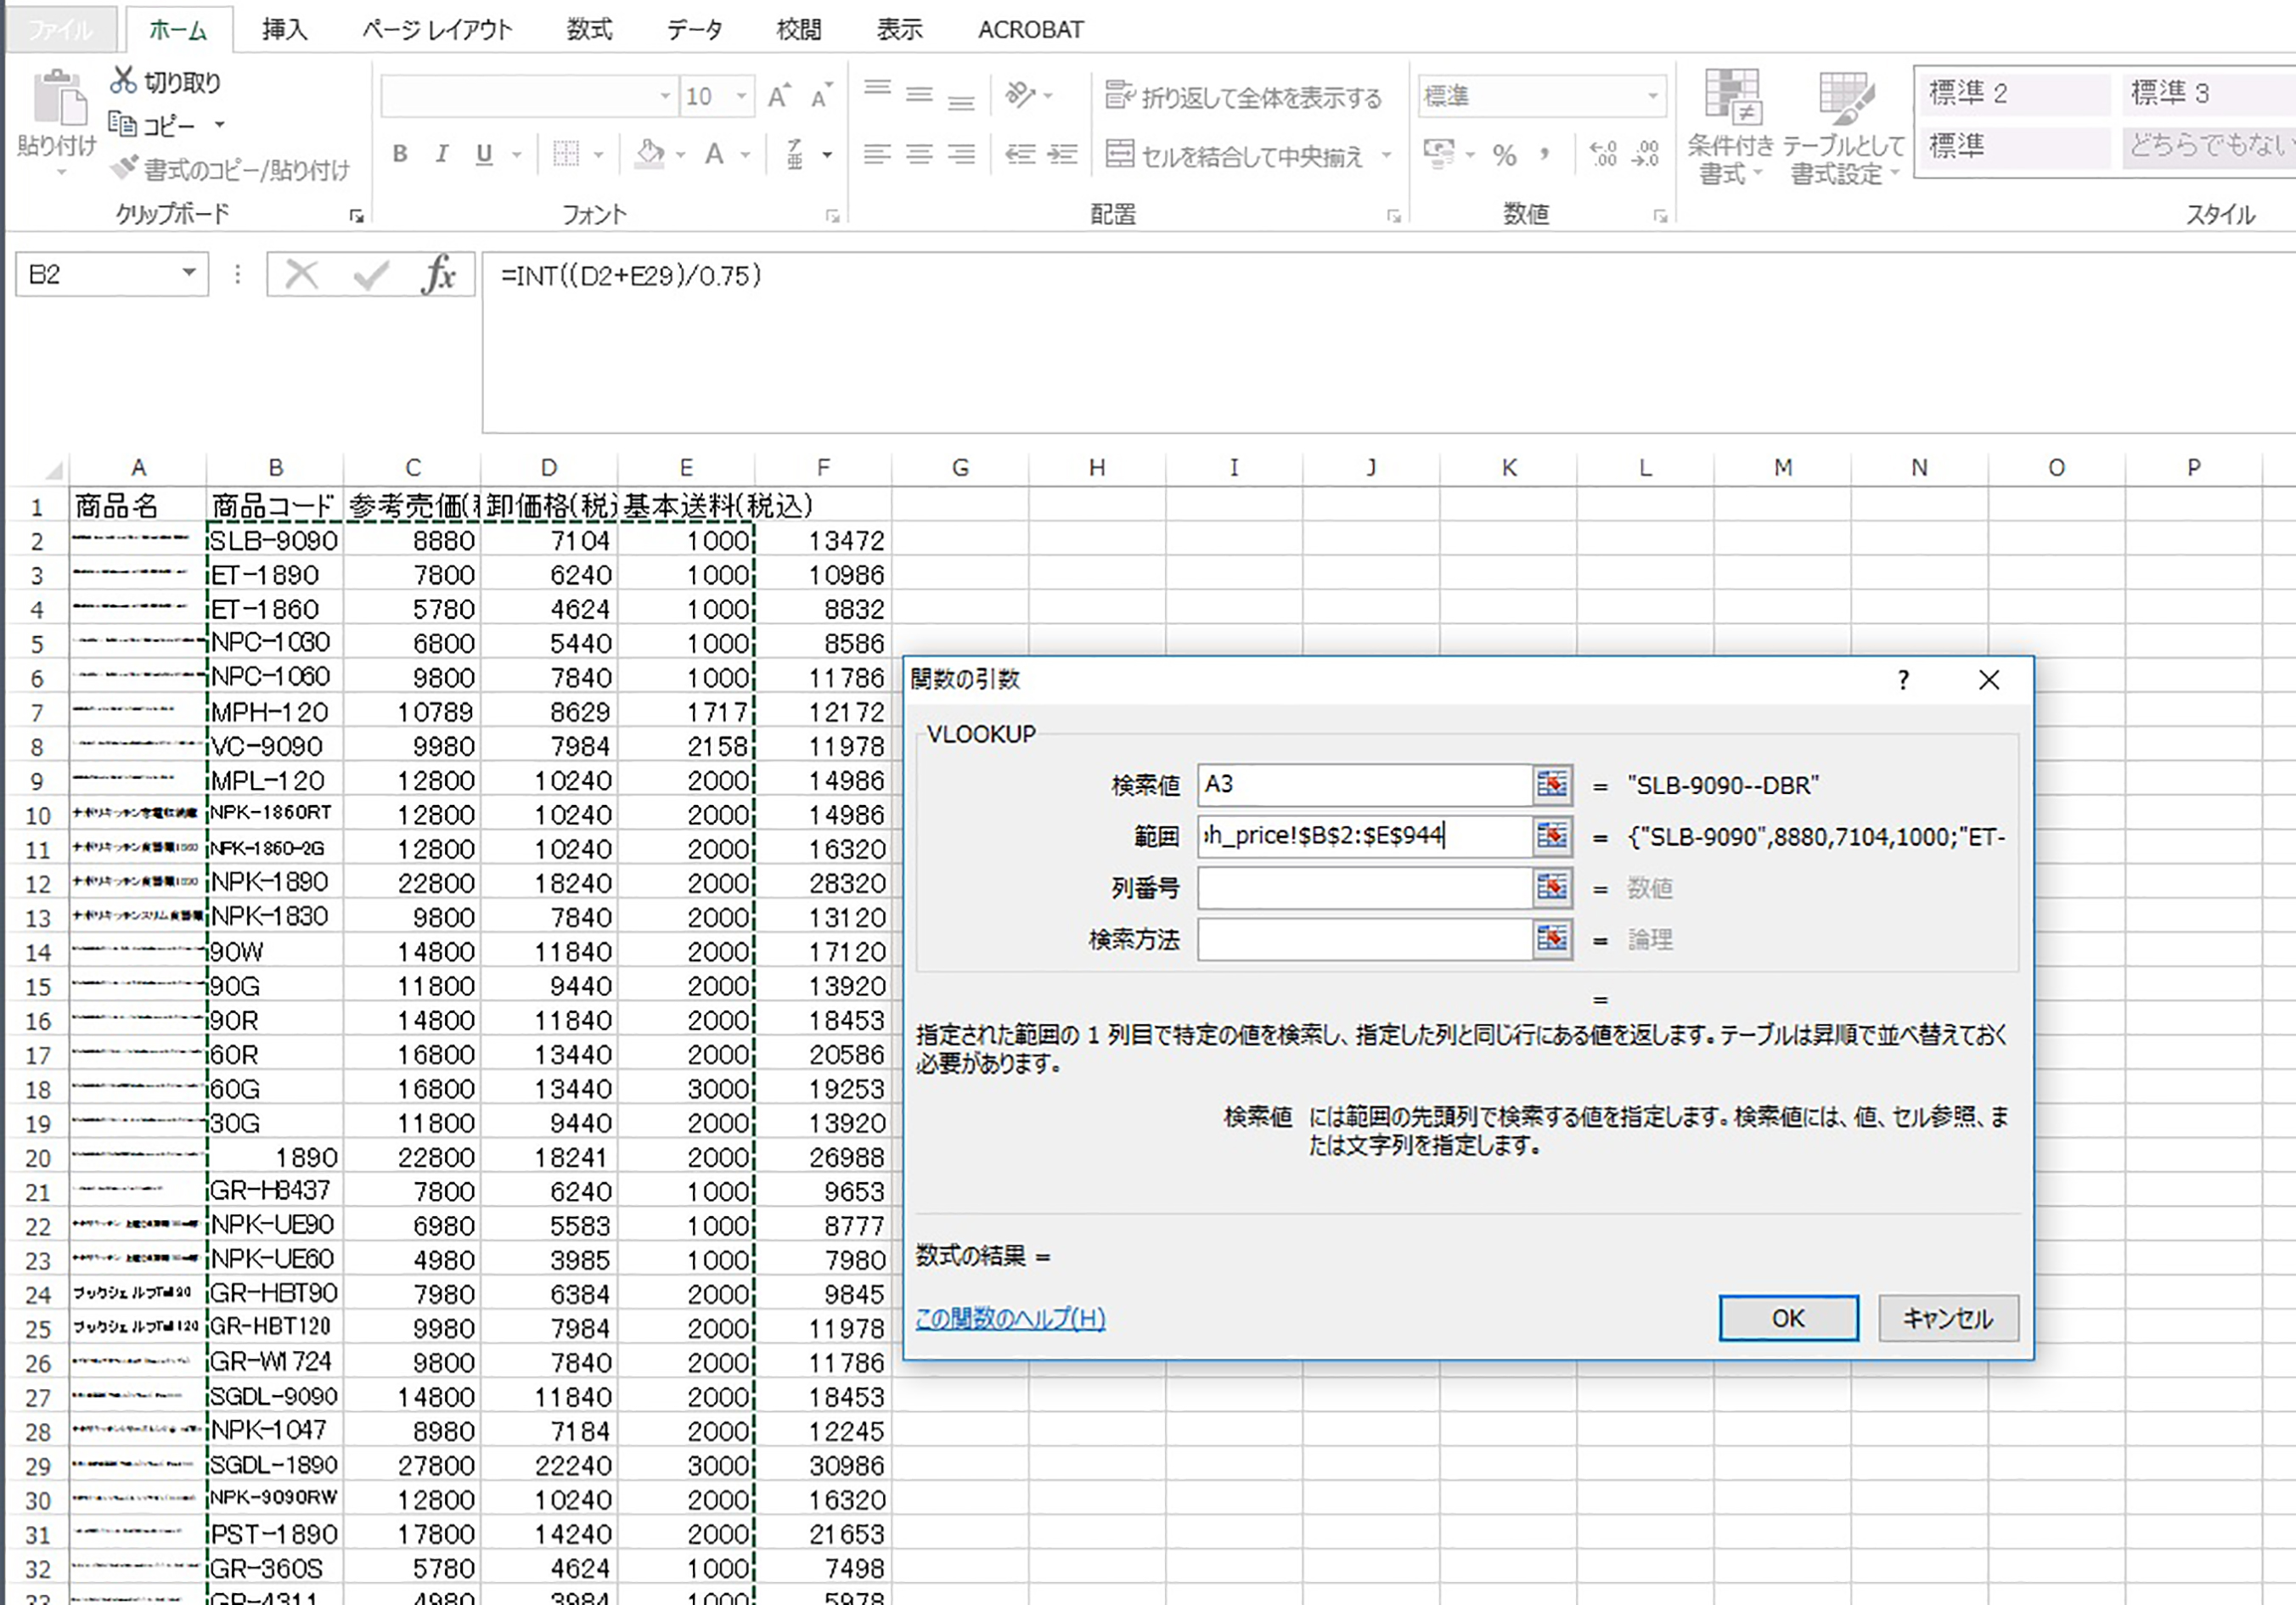Click the Decrease Indent icon

(1019, 154)
